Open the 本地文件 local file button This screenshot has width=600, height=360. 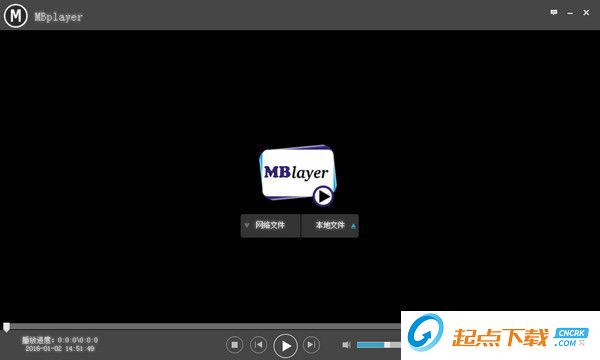(x=330, y=225)
